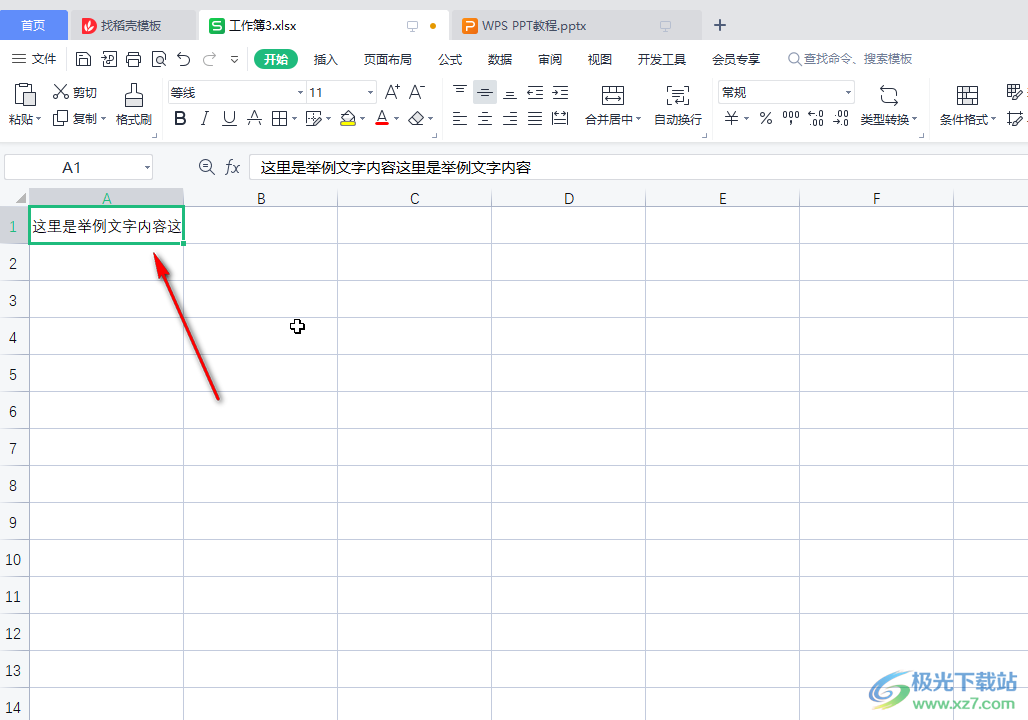This screenshot has height=720, width=1028.
Task: Switch to 审阅 Review tab
Action: pos(549,60)
